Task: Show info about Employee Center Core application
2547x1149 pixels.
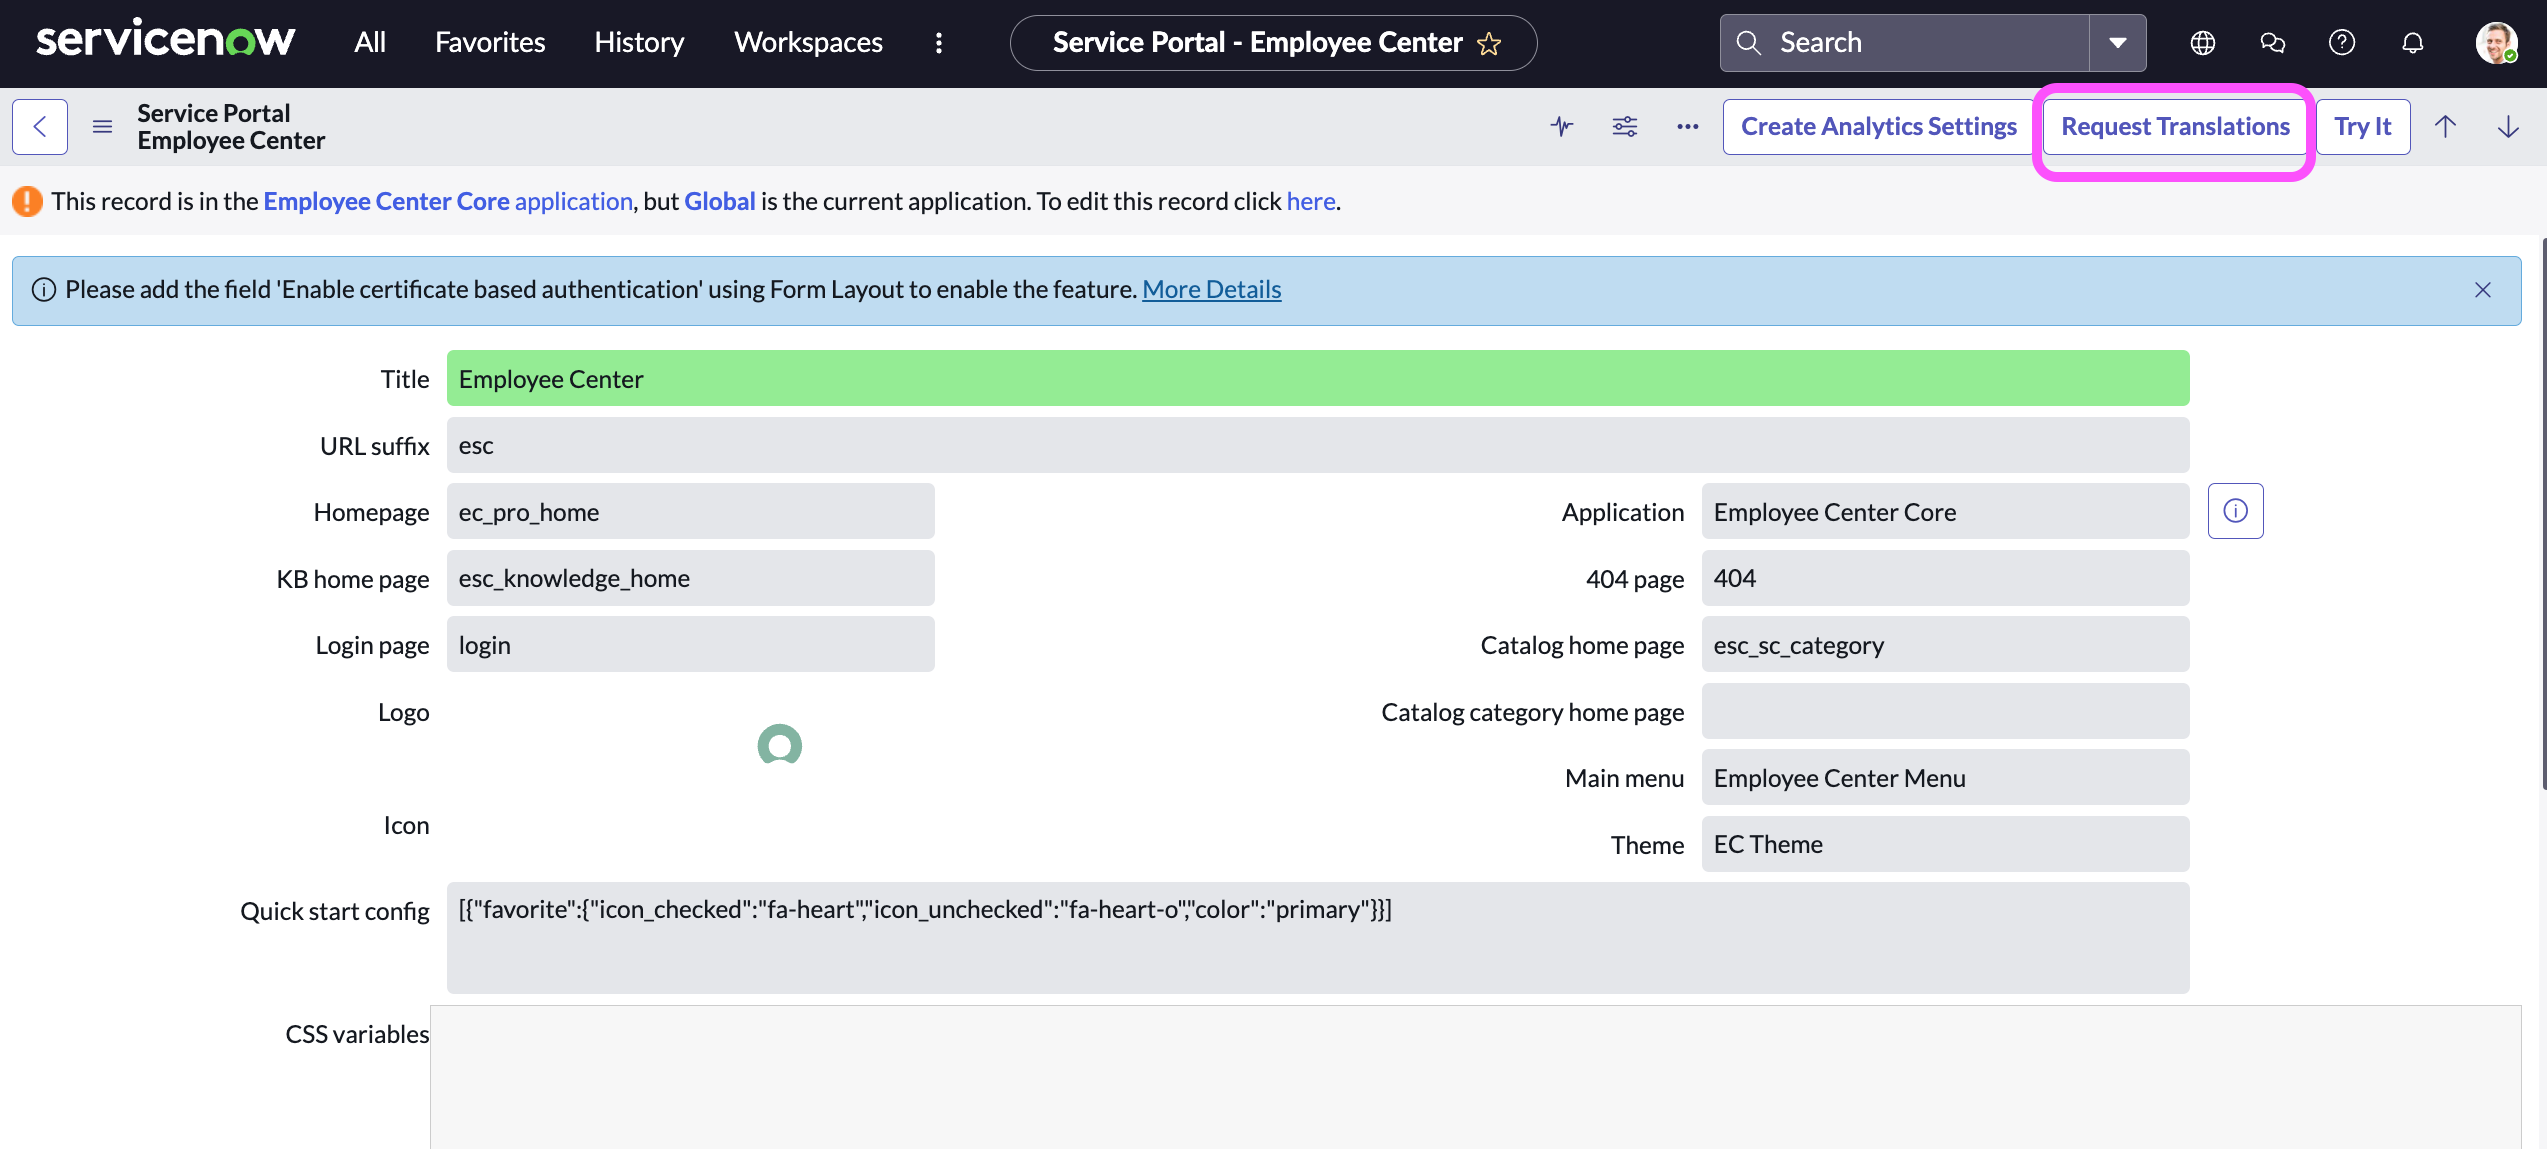Action: click(x=2236, y=510)
